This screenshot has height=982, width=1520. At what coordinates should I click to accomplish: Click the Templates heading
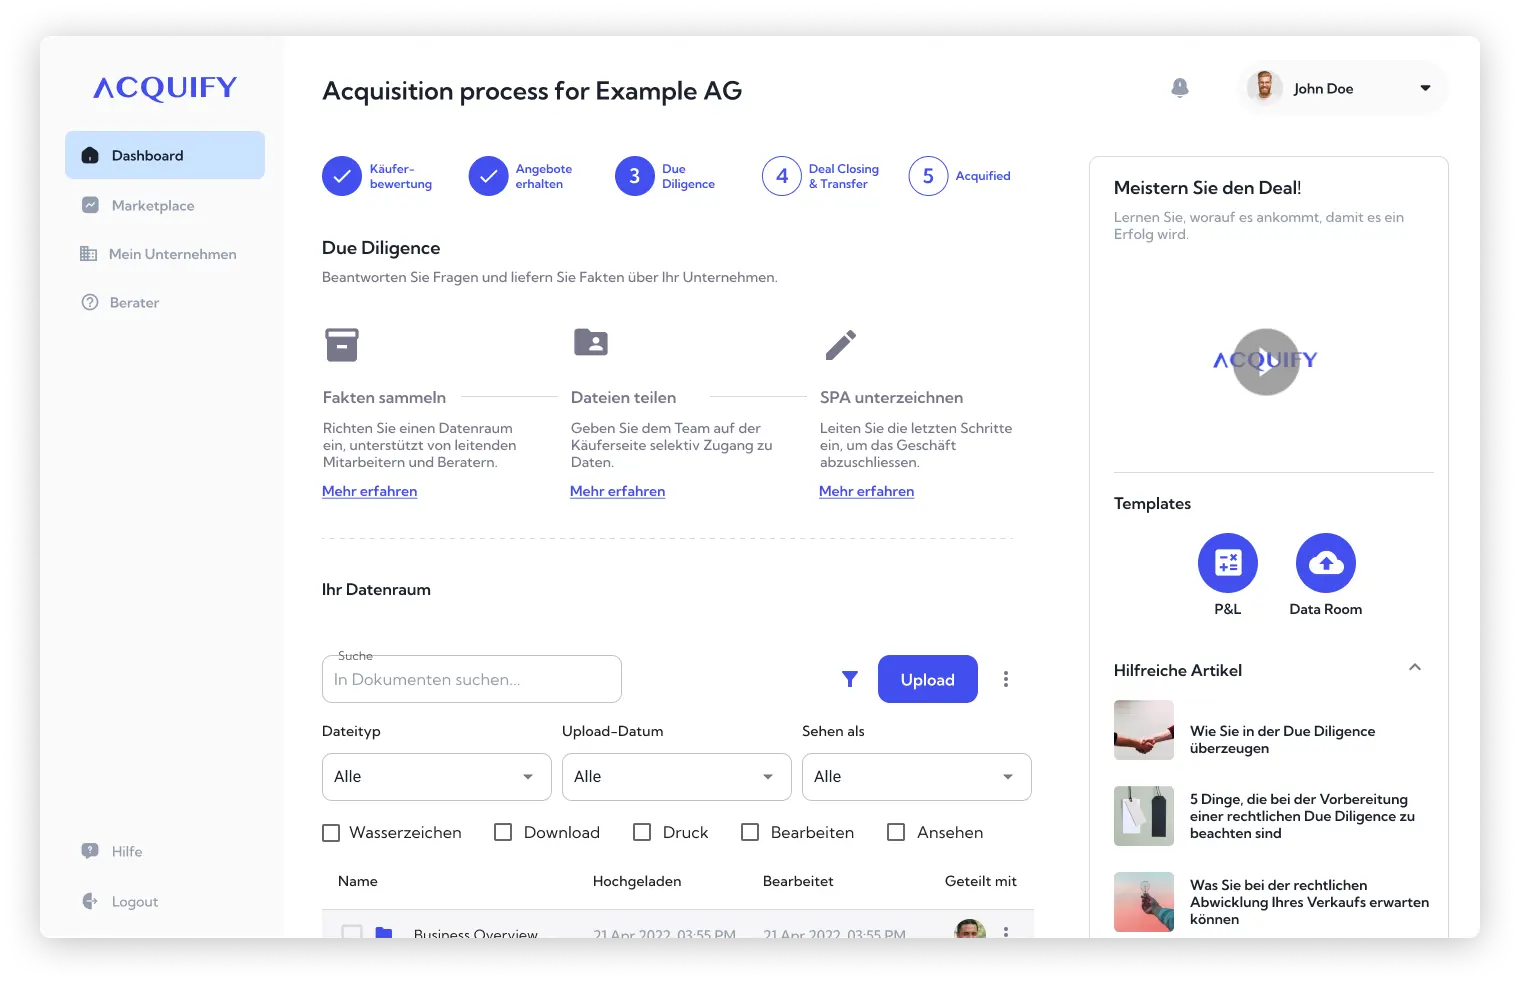pos(1153,504)
